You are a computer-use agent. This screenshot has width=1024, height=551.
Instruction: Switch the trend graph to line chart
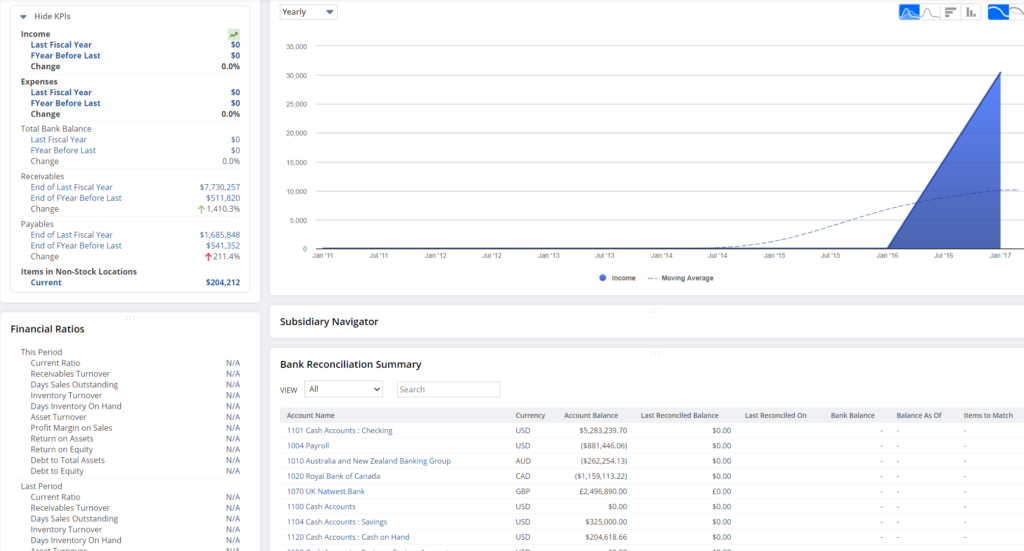pyautogui.click(x=930, y=12)
